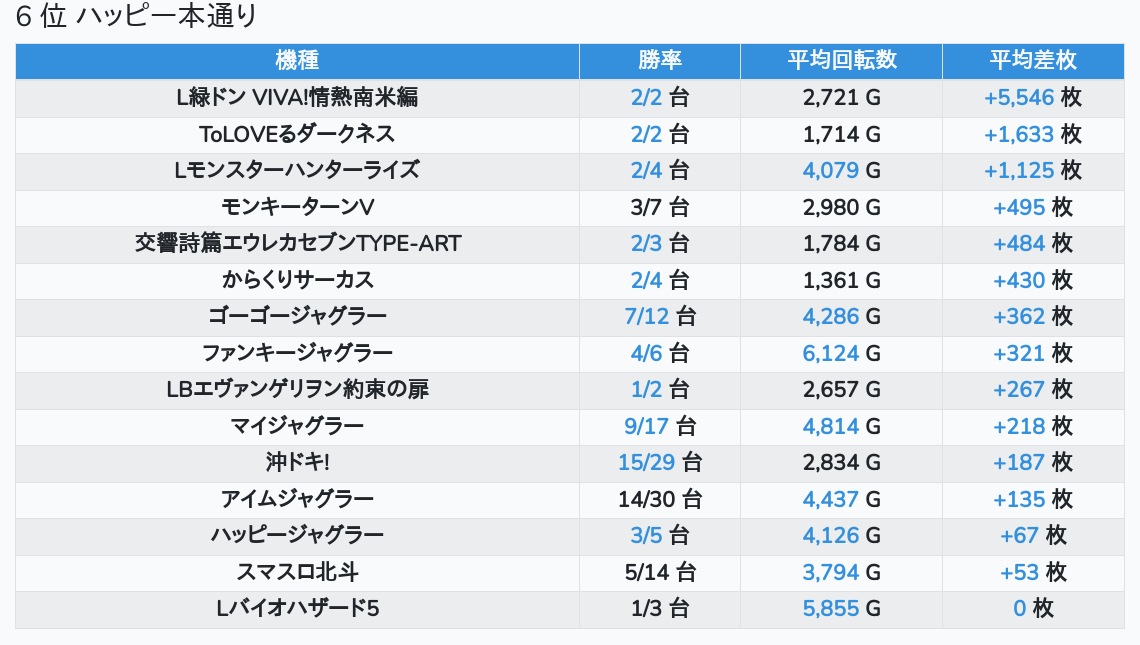Click 5,855 G for Lバイオハザード5
Screen dimensions: 1140x645
pos(841,609)
